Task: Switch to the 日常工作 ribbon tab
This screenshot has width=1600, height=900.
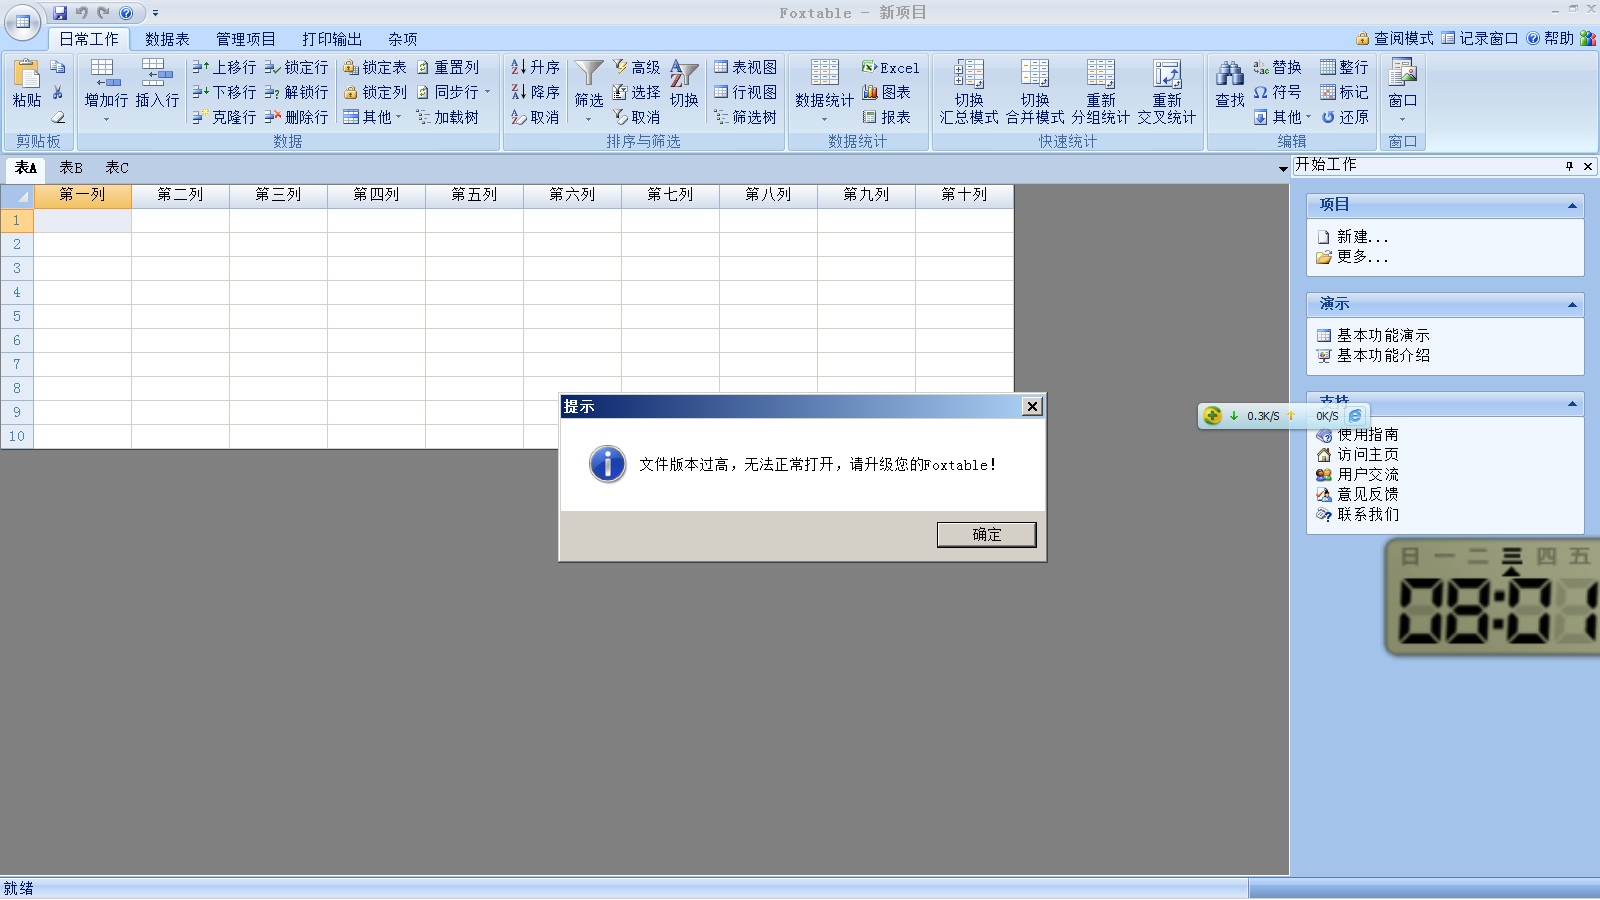Action: click(89, 39)
